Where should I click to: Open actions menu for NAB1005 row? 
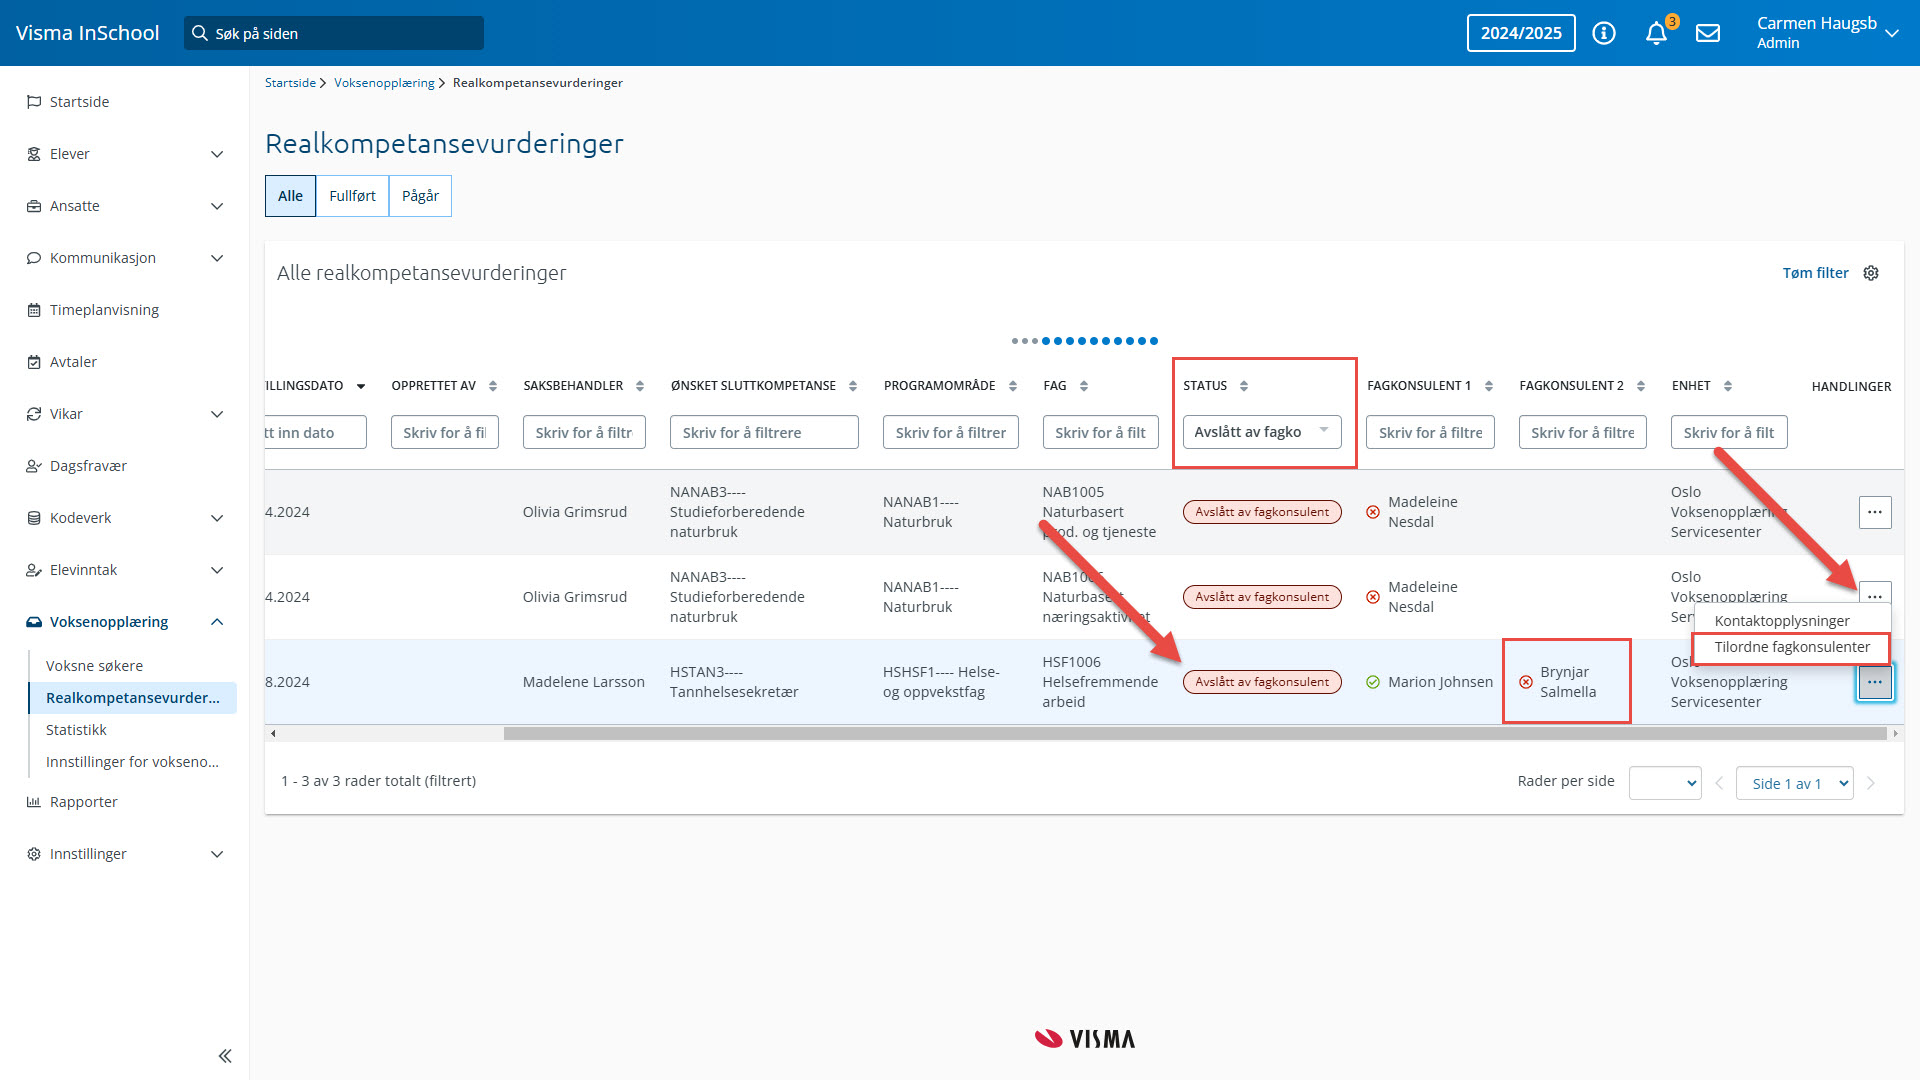1875,512
